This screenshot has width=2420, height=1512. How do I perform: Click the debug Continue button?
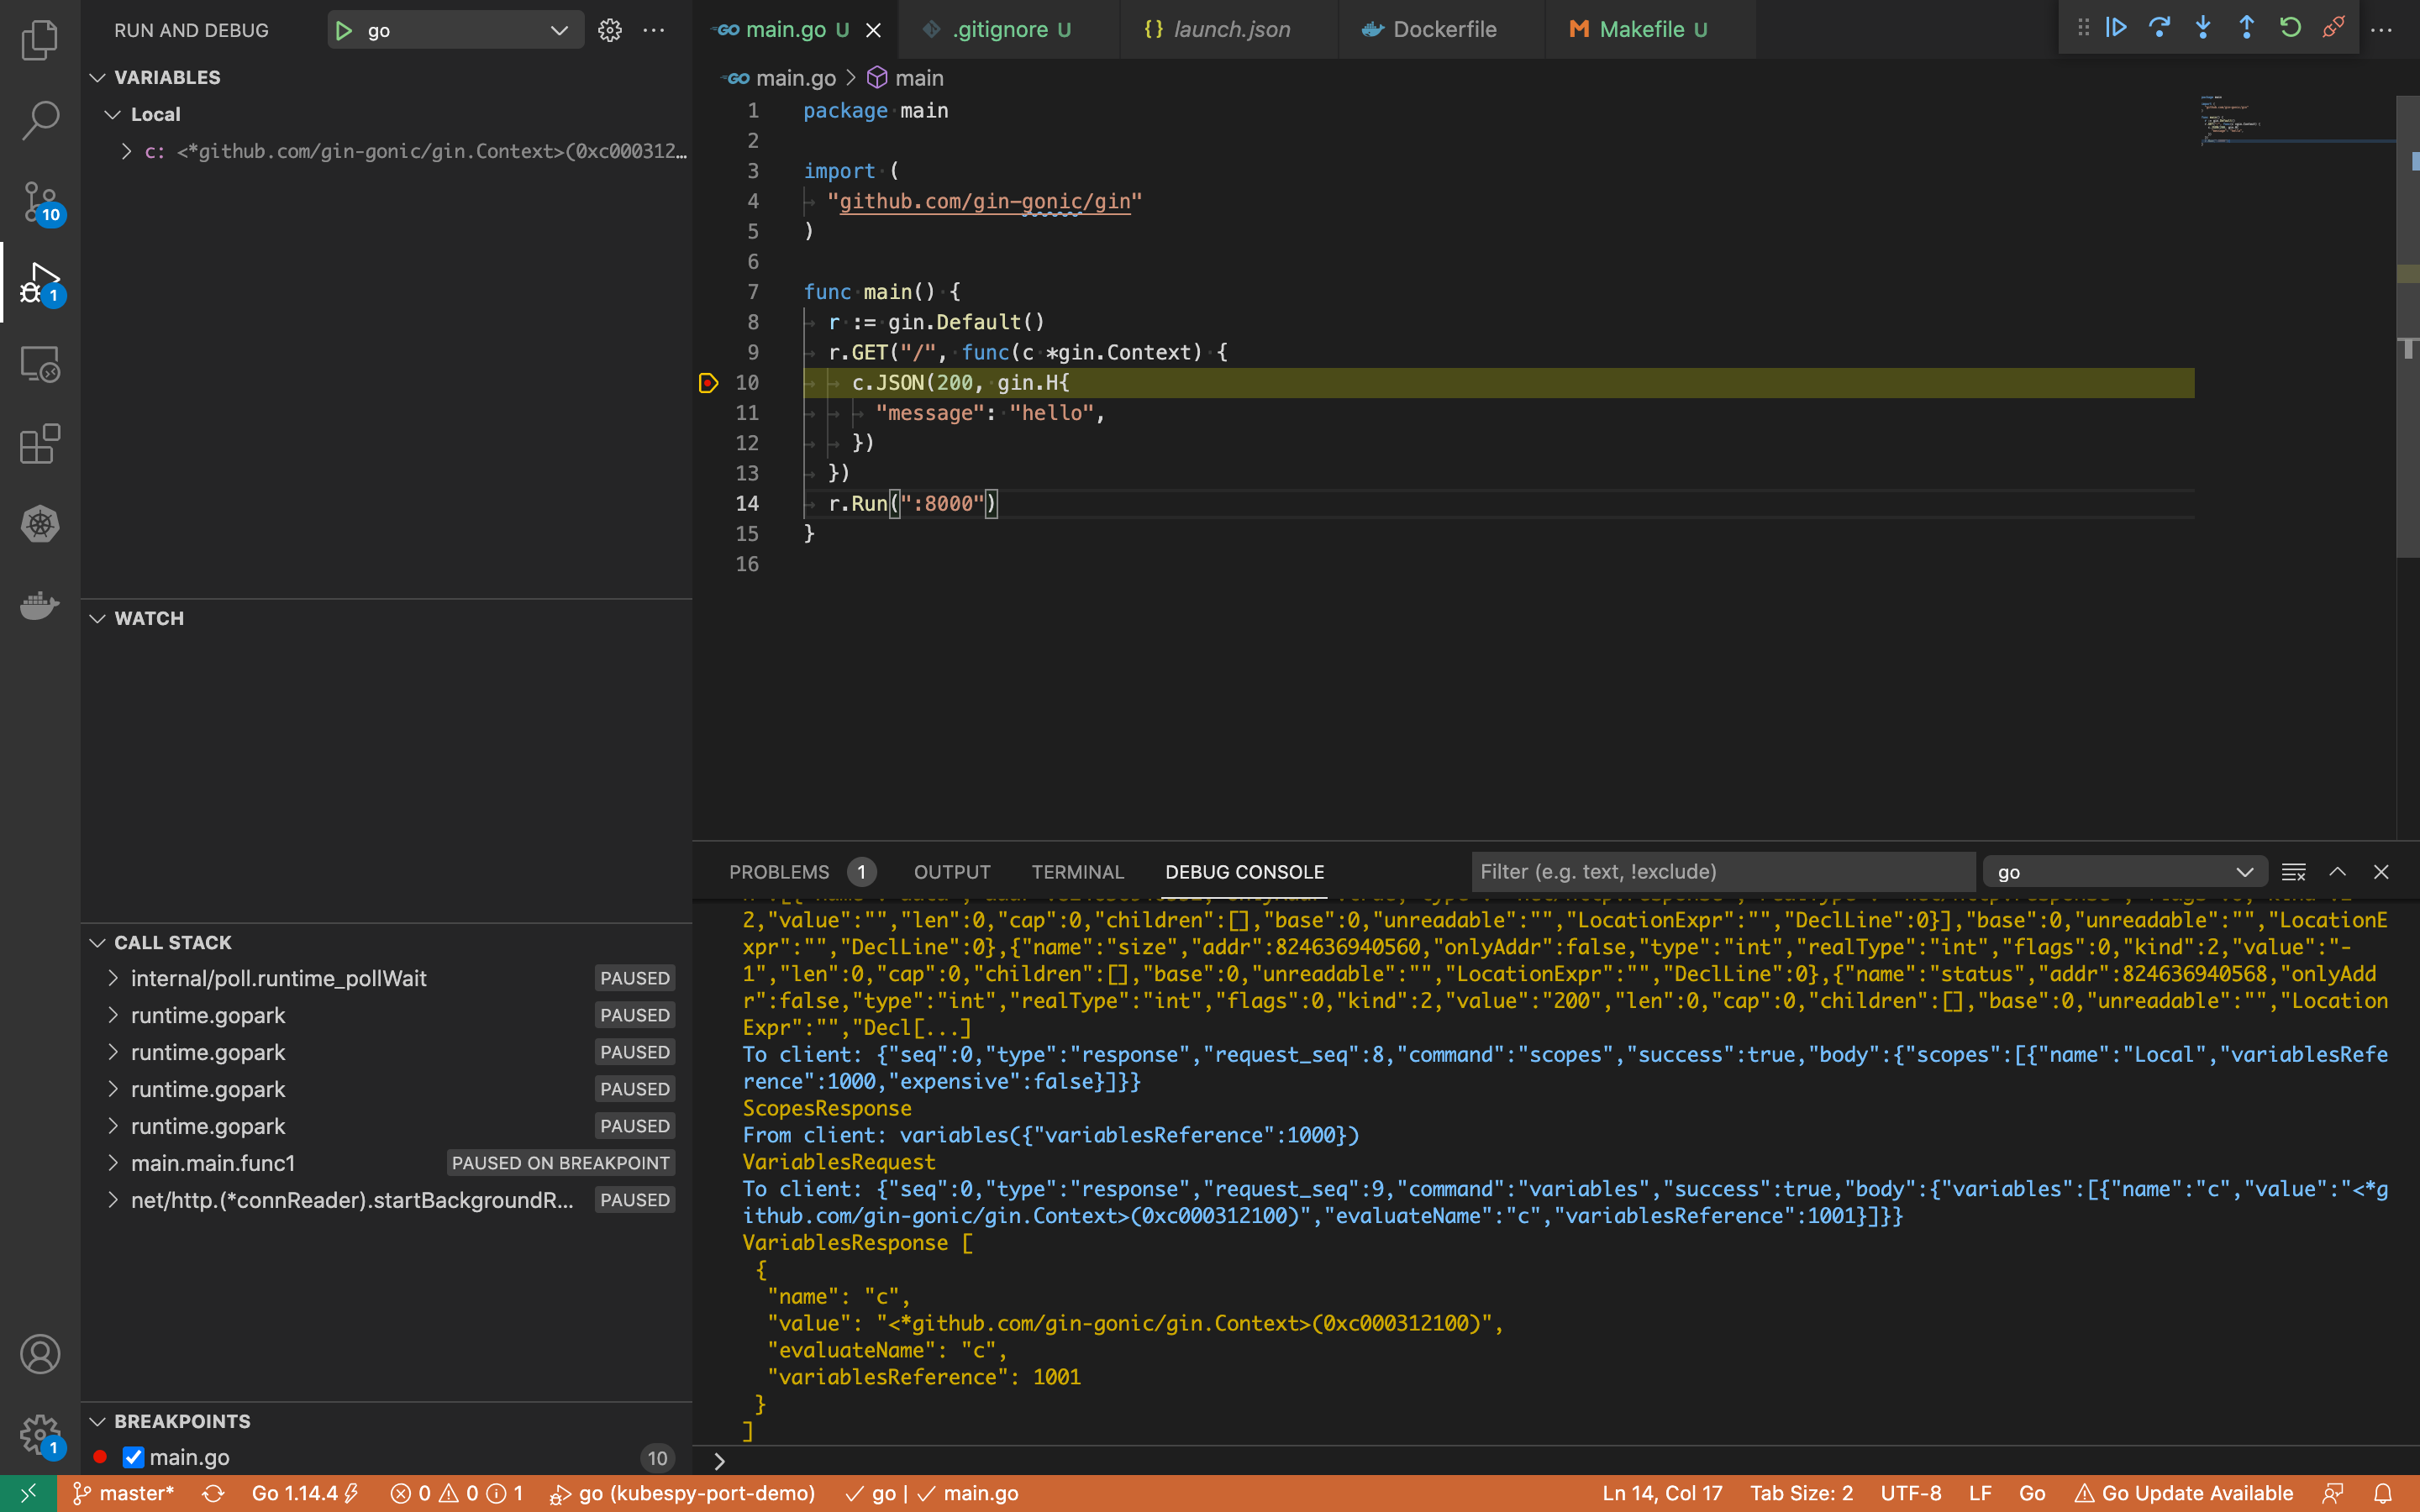(x=2116, y=28)
